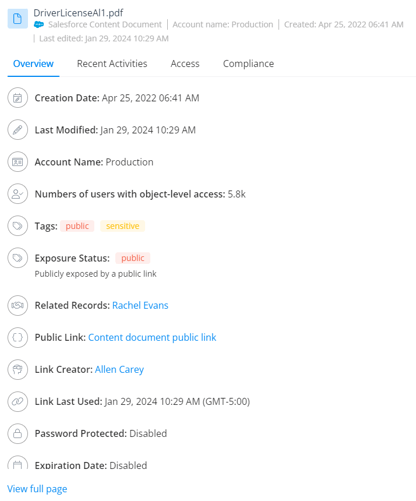Open the Access tab

185,64
